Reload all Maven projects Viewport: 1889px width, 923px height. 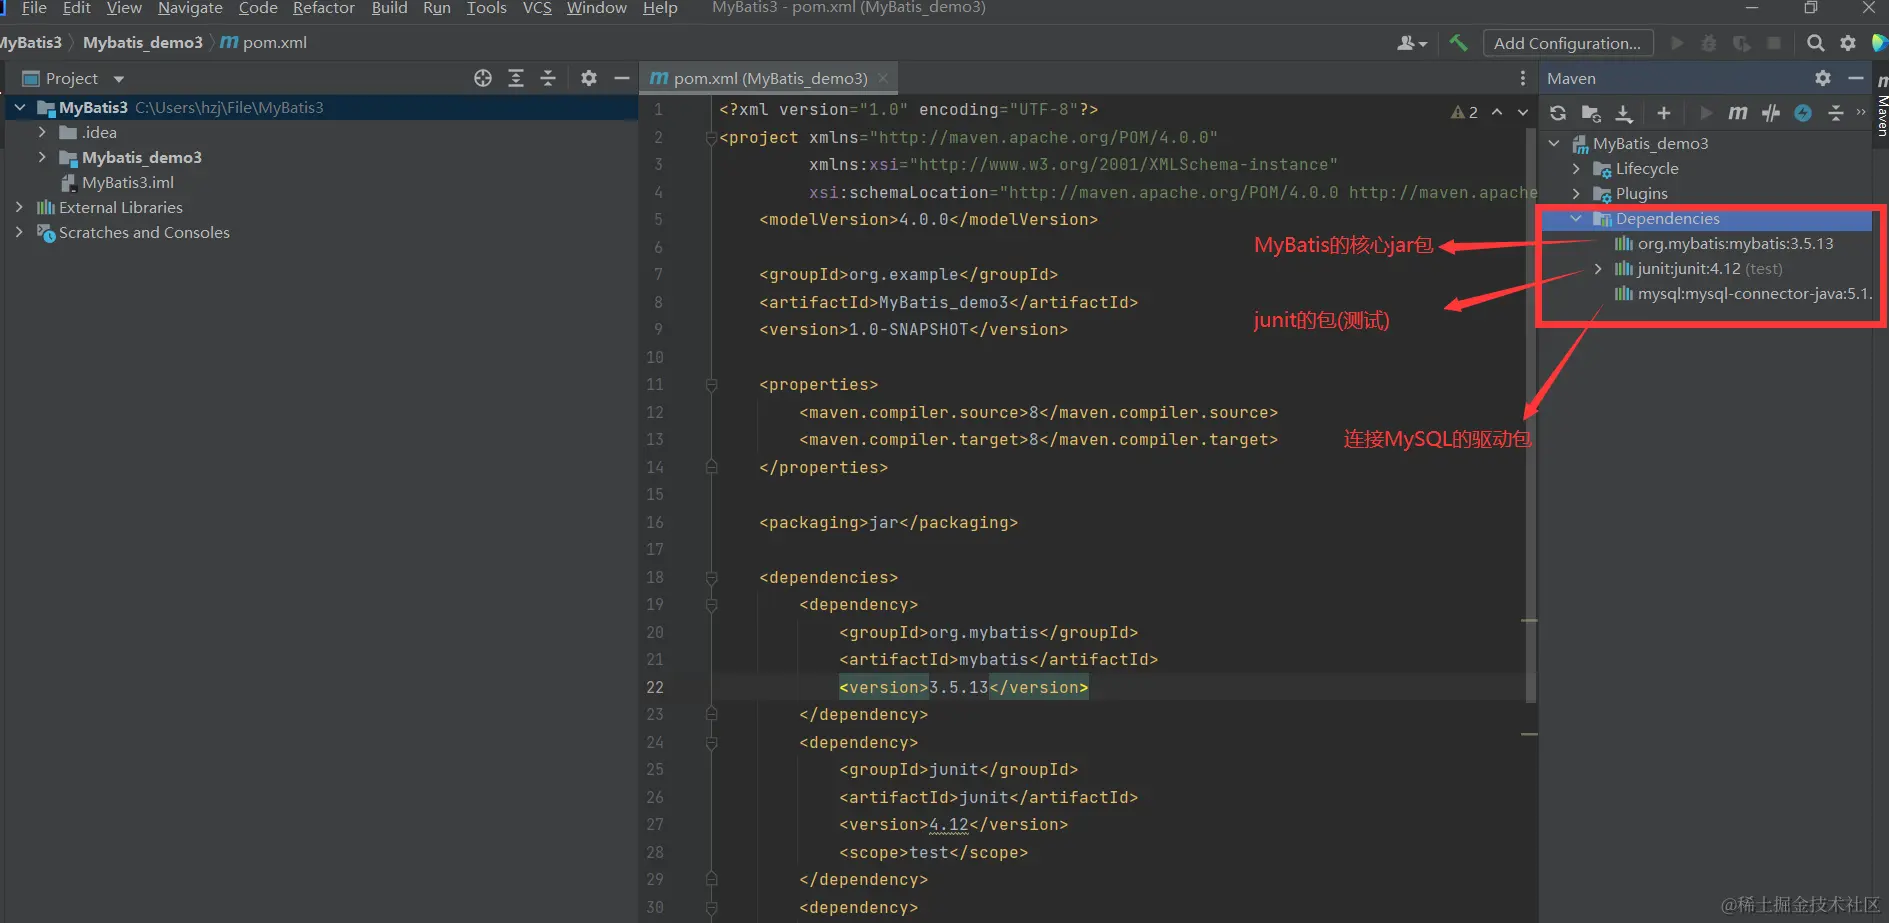(1558, 113)
